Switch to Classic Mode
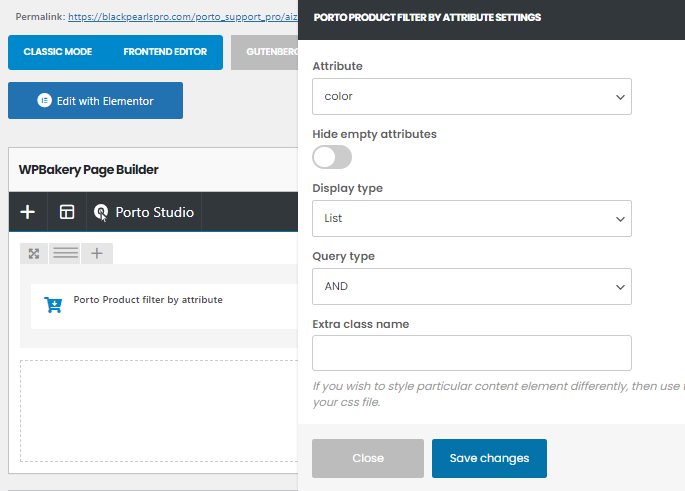The width and height of the screenshot is (685, 491). [x=58, y=52]
